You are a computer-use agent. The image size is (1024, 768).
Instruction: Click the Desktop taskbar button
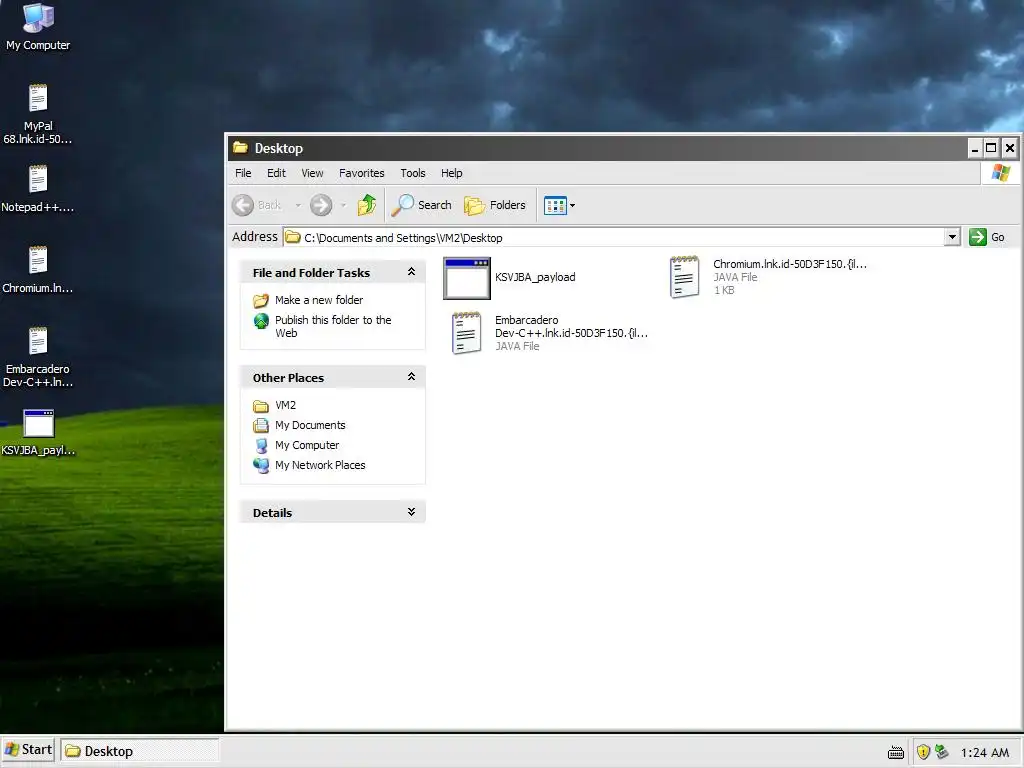coord(140,751)
